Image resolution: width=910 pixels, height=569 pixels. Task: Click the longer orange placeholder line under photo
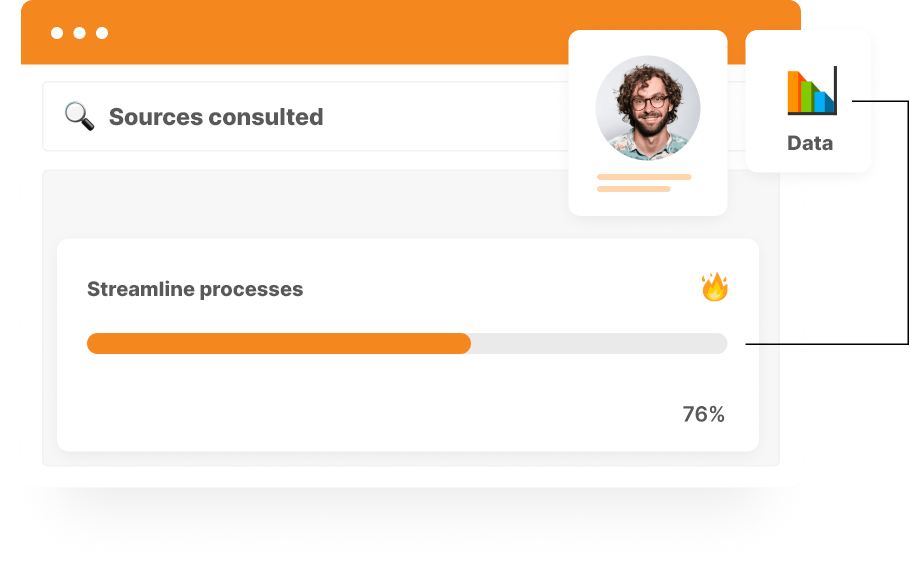tap(644, 177)
